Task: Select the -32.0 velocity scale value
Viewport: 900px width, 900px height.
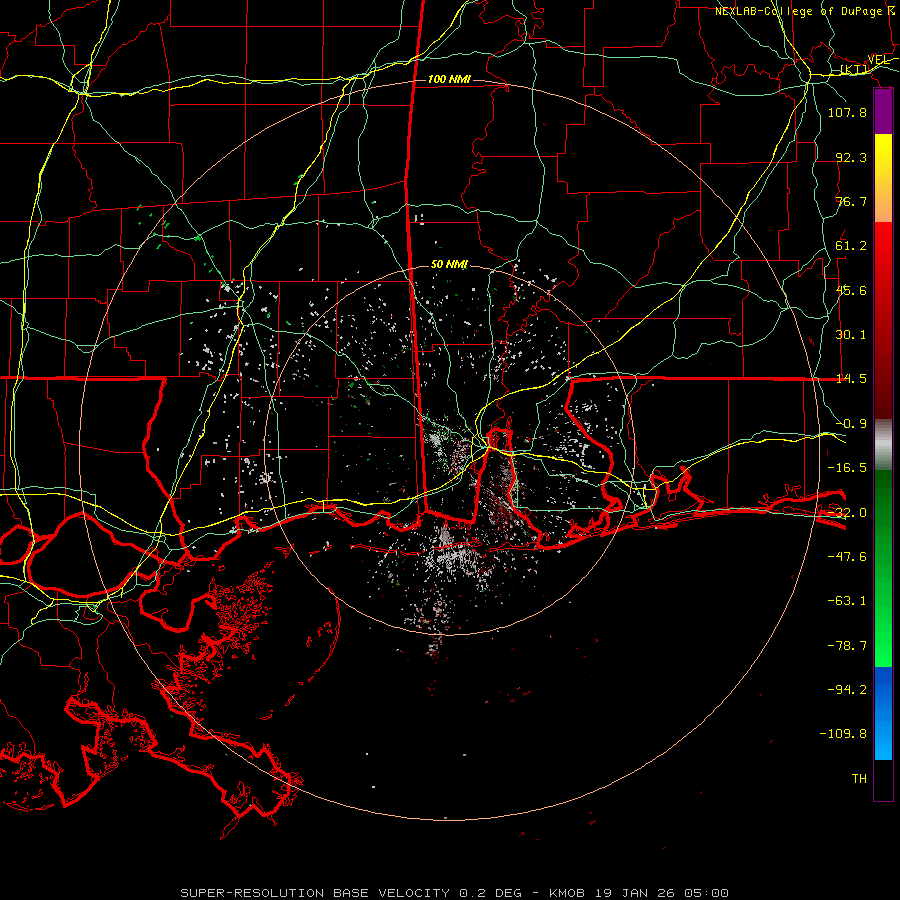Action: [847, 513]
